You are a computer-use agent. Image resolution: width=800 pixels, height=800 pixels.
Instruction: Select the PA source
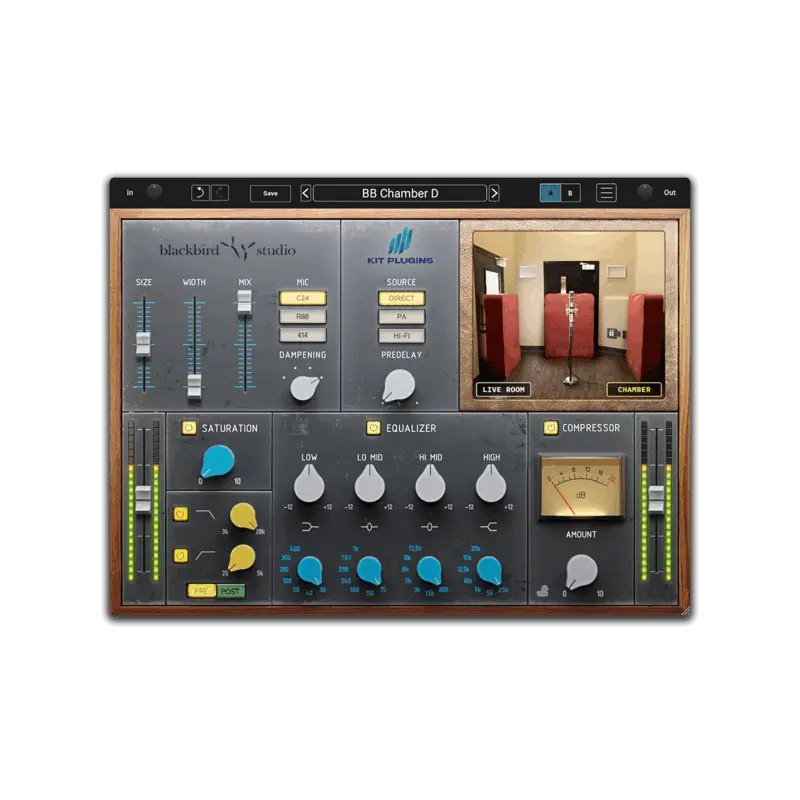pyautogui.click(x=402, y=317)
